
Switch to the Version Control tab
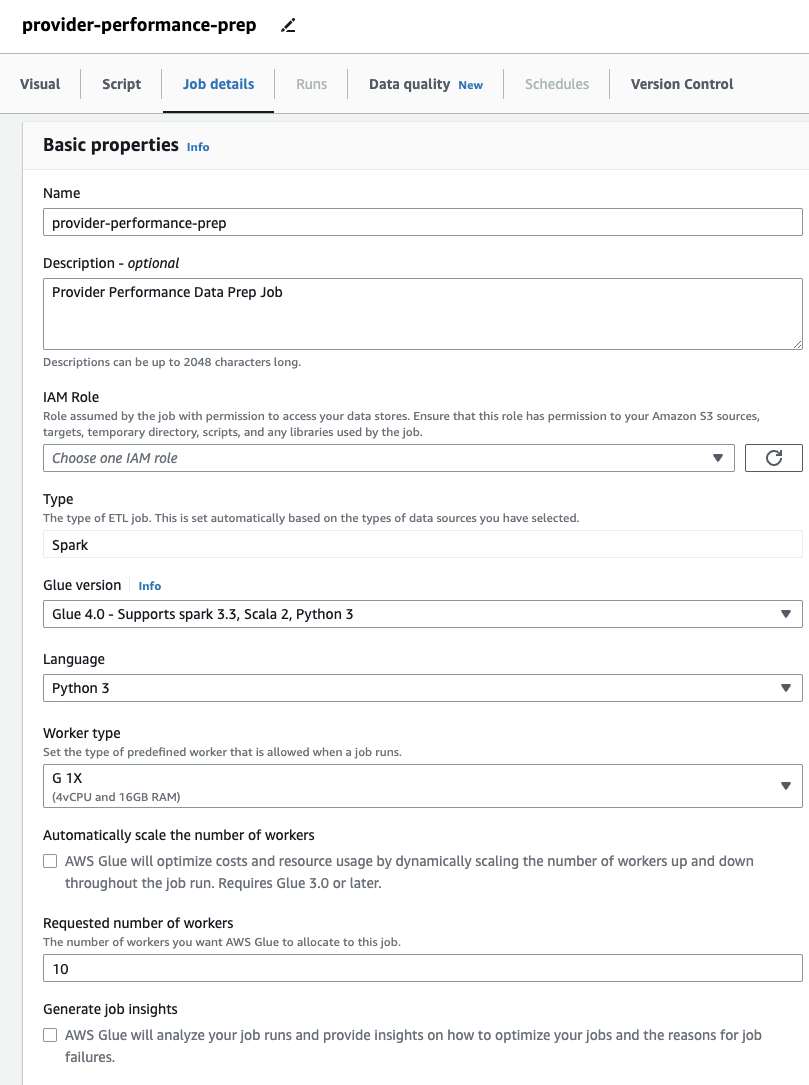pos(681,84)
